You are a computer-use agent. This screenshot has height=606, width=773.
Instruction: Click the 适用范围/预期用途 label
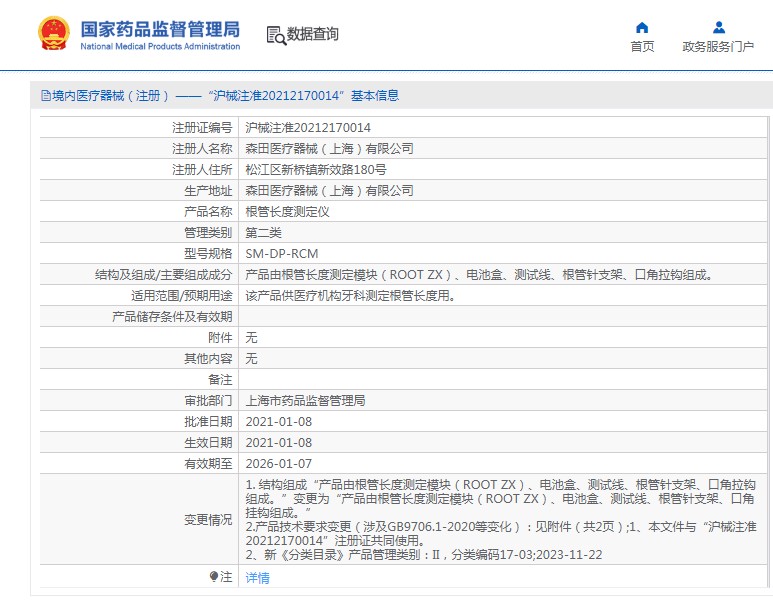tap(181, 296)
